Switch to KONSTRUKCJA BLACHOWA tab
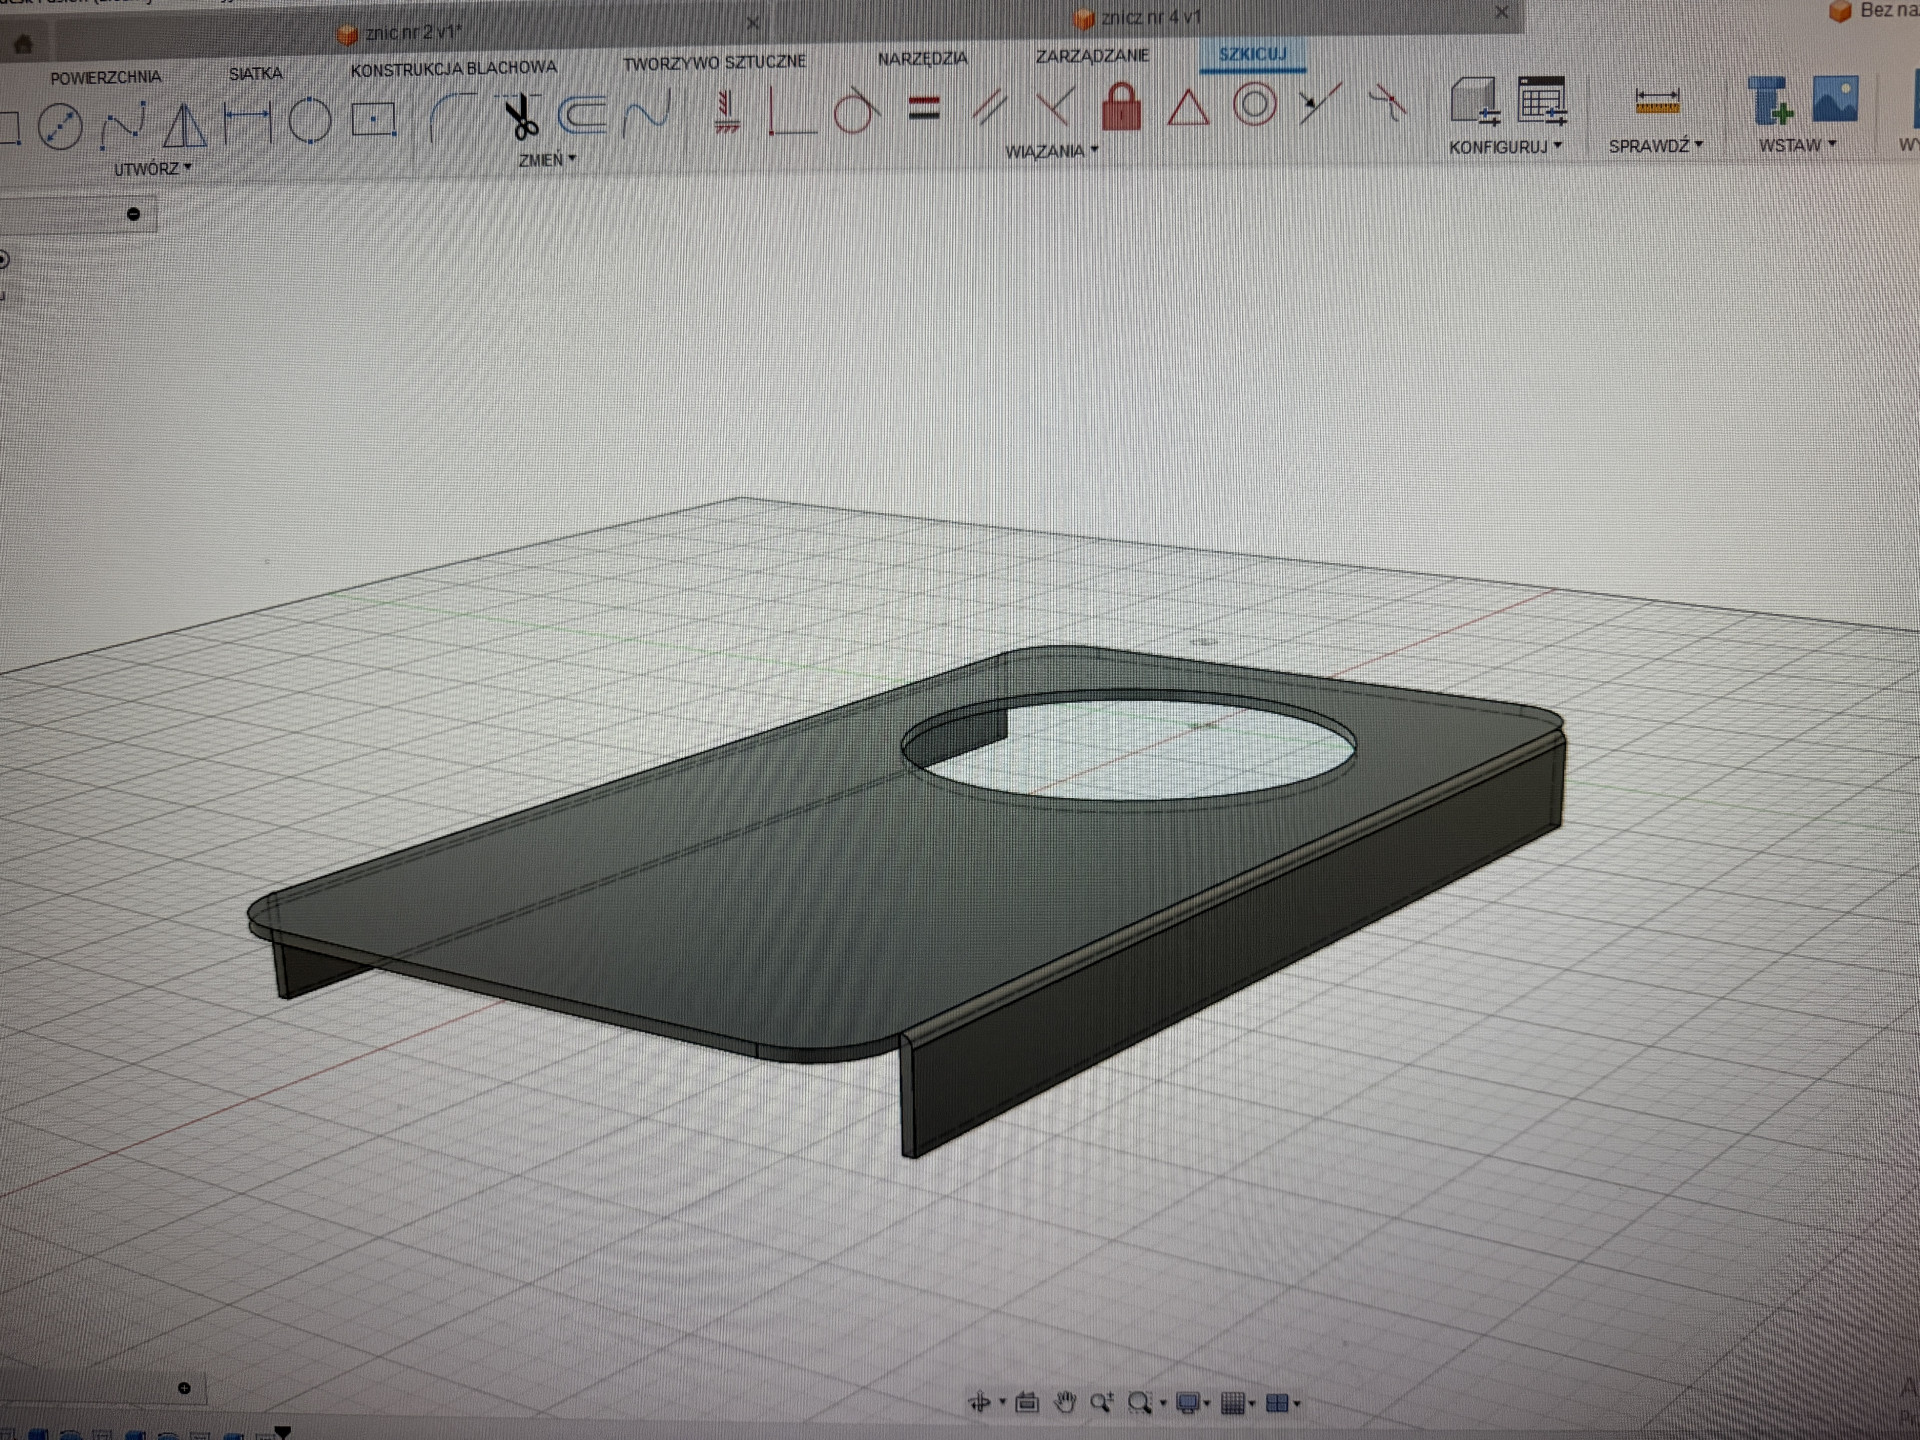 (453, 68)
